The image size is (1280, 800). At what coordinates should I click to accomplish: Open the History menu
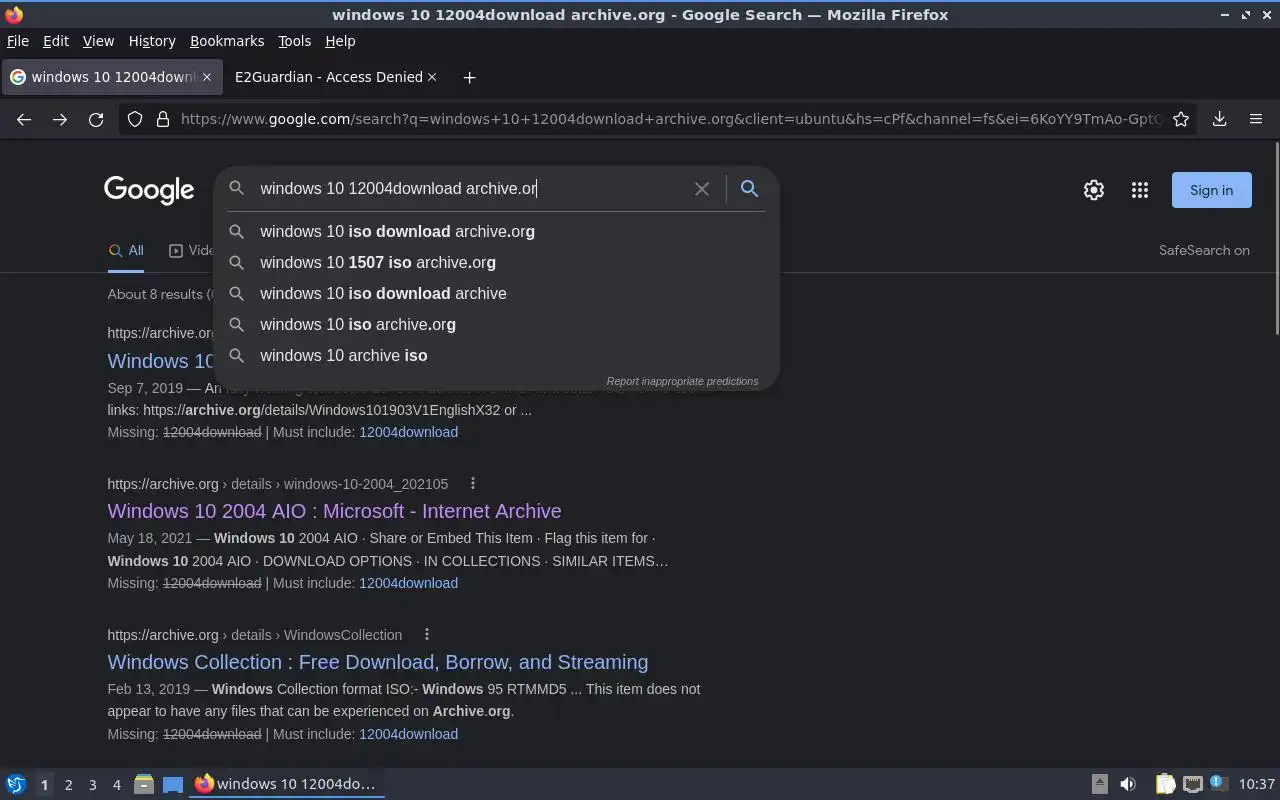tap(152, 41)
